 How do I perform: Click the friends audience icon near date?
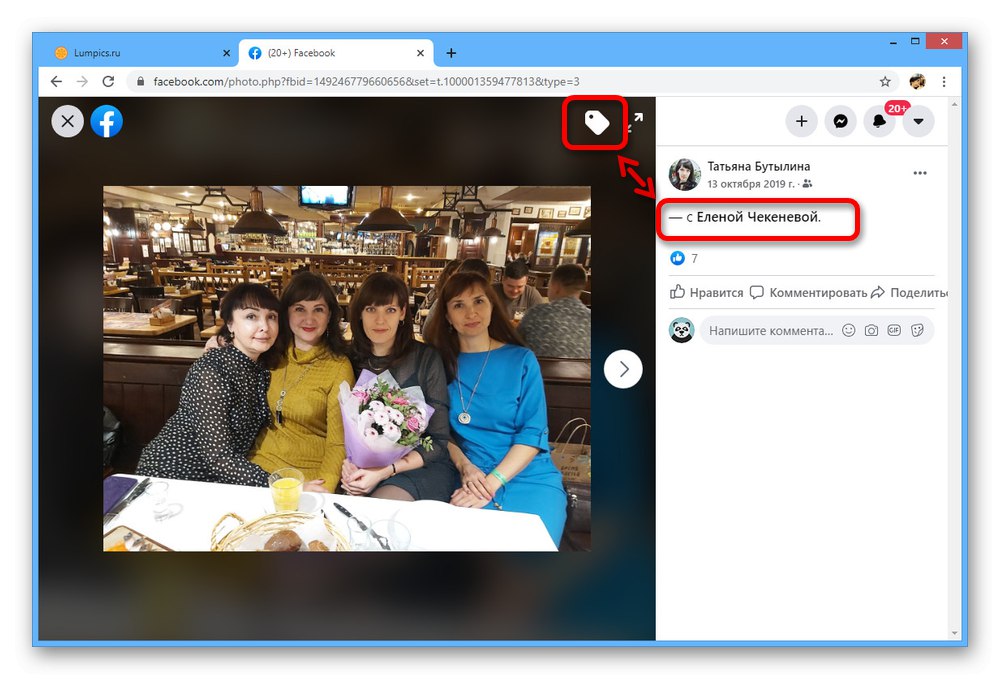807,184
